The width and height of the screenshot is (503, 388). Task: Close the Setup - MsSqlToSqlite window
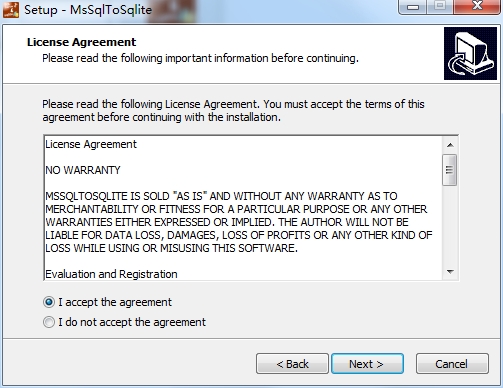coord(477,7)
